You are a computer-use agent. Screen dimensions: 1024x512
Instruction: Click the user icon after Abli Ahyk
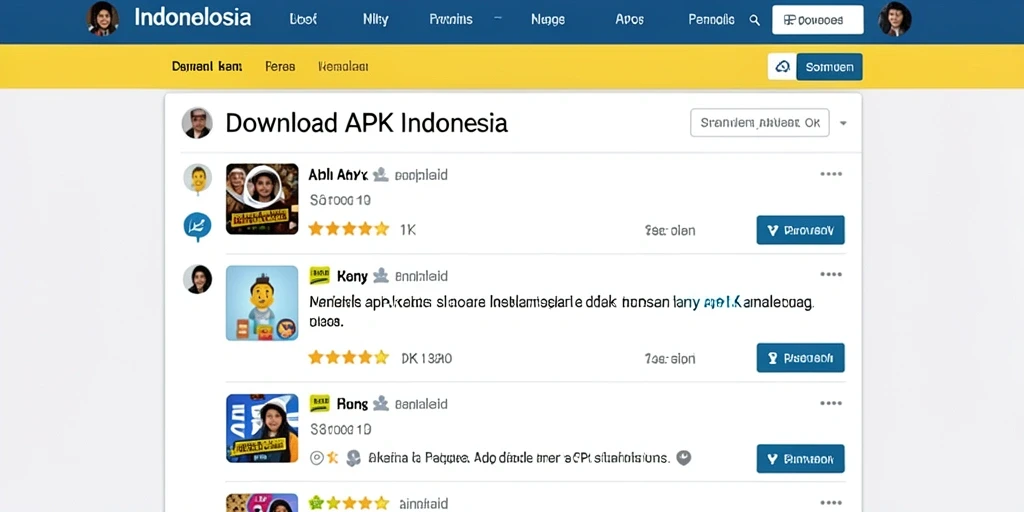coord(381,175)
